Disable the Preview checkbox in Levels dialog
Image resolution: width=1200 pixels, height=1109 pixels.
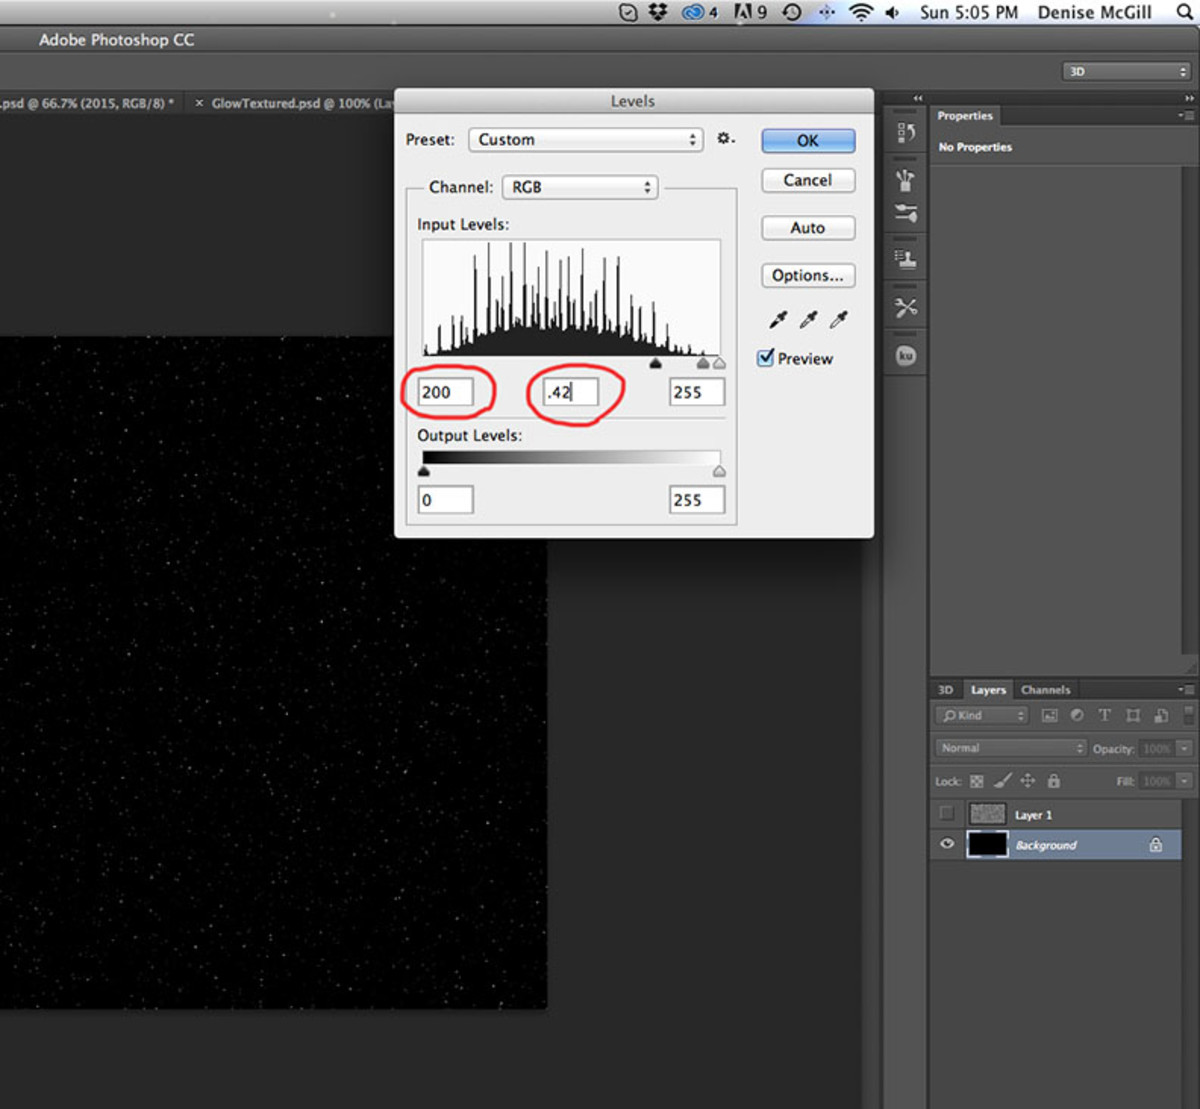click(x=766, y=357)
